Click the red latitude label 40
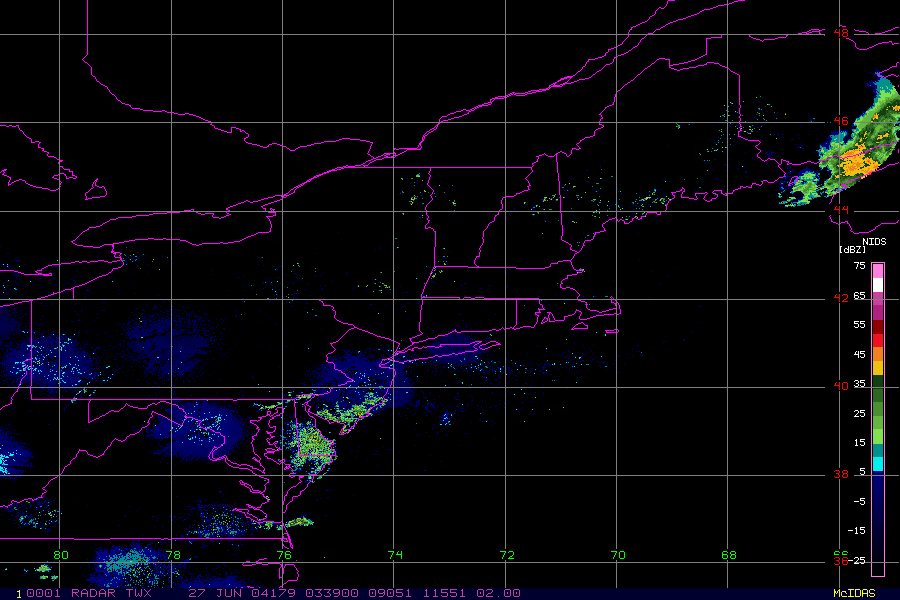900x600 pixels. 841,386
